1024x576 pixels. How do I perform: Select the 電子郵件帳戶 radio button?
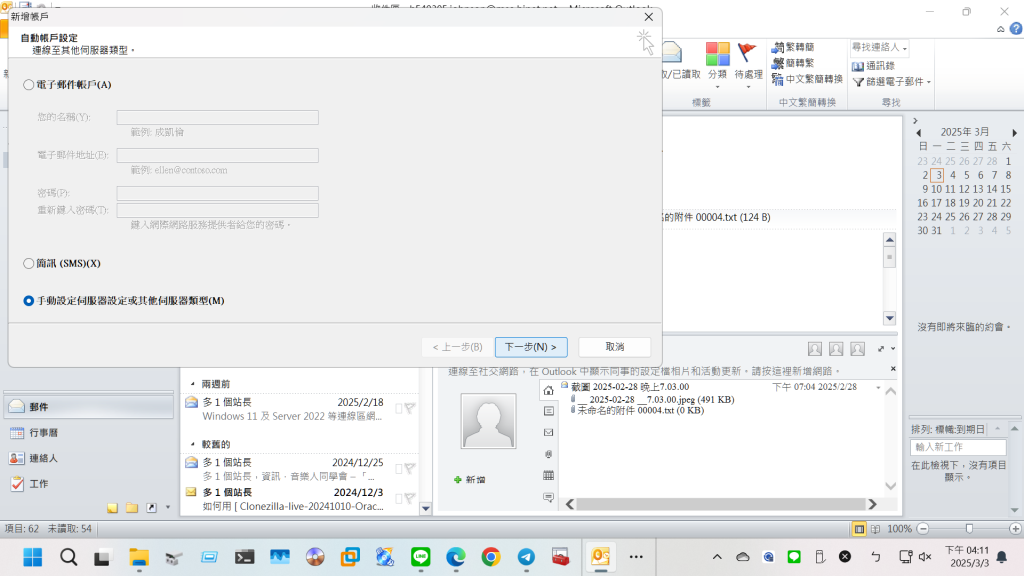(29, 85)
